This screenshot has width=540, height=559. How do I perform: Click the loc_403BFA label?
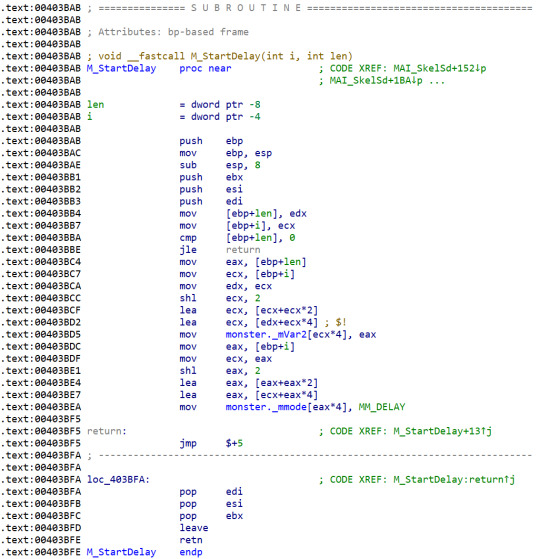118,480
